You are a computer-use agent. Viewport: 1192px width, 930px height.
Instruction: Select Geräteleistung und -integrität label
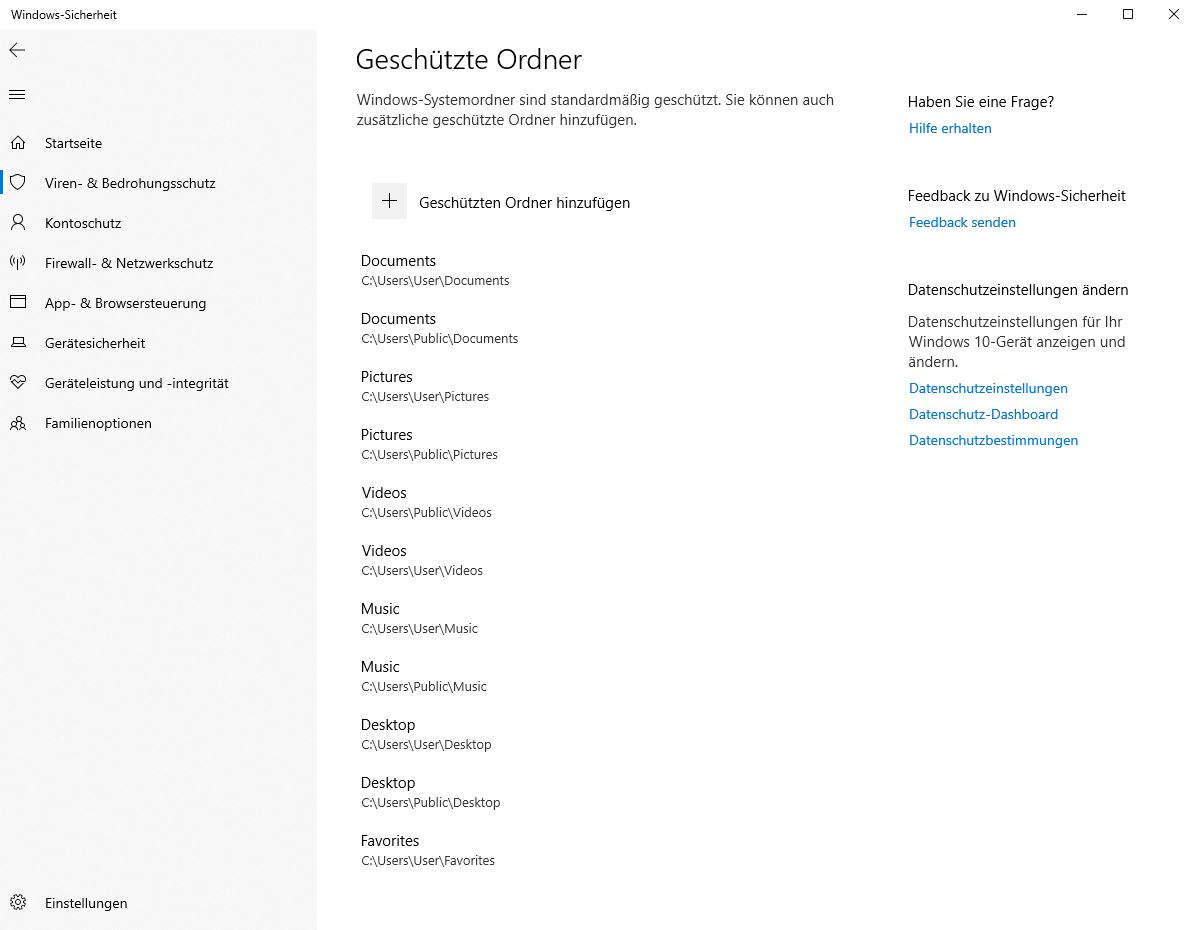137,383
